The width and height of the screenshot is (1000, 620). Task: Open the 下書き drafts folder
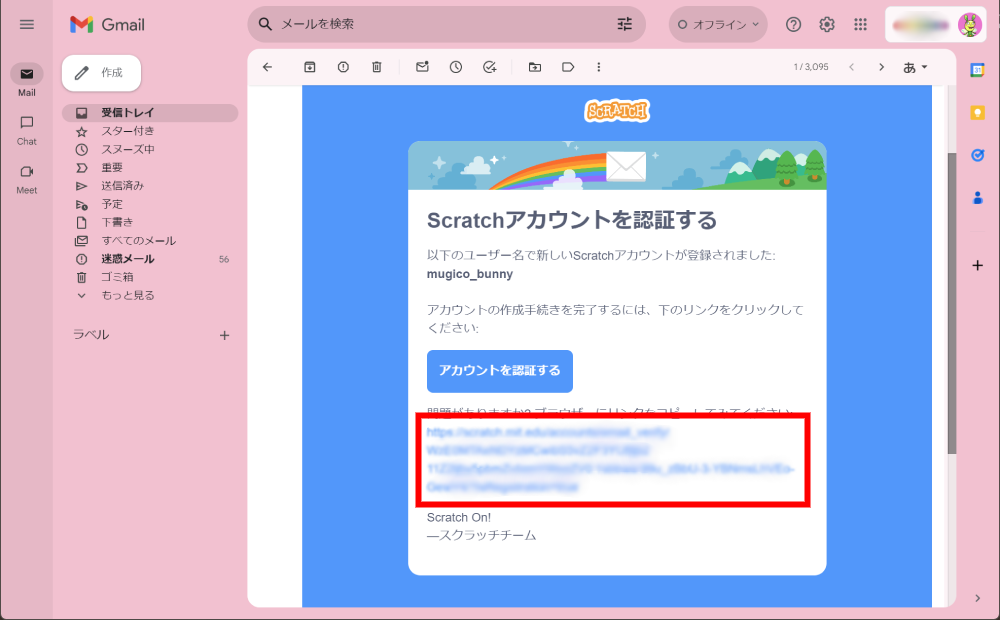coord(150,223)
